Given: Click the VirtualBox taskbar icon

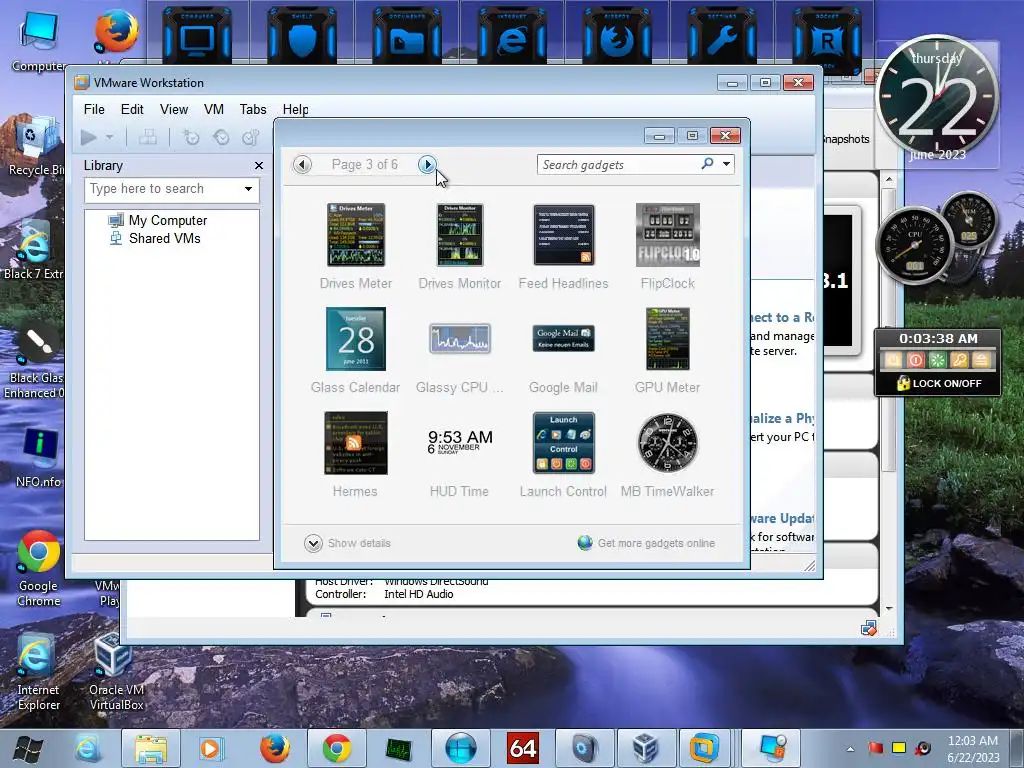Looking at the screenshot, I should point(646,748).
